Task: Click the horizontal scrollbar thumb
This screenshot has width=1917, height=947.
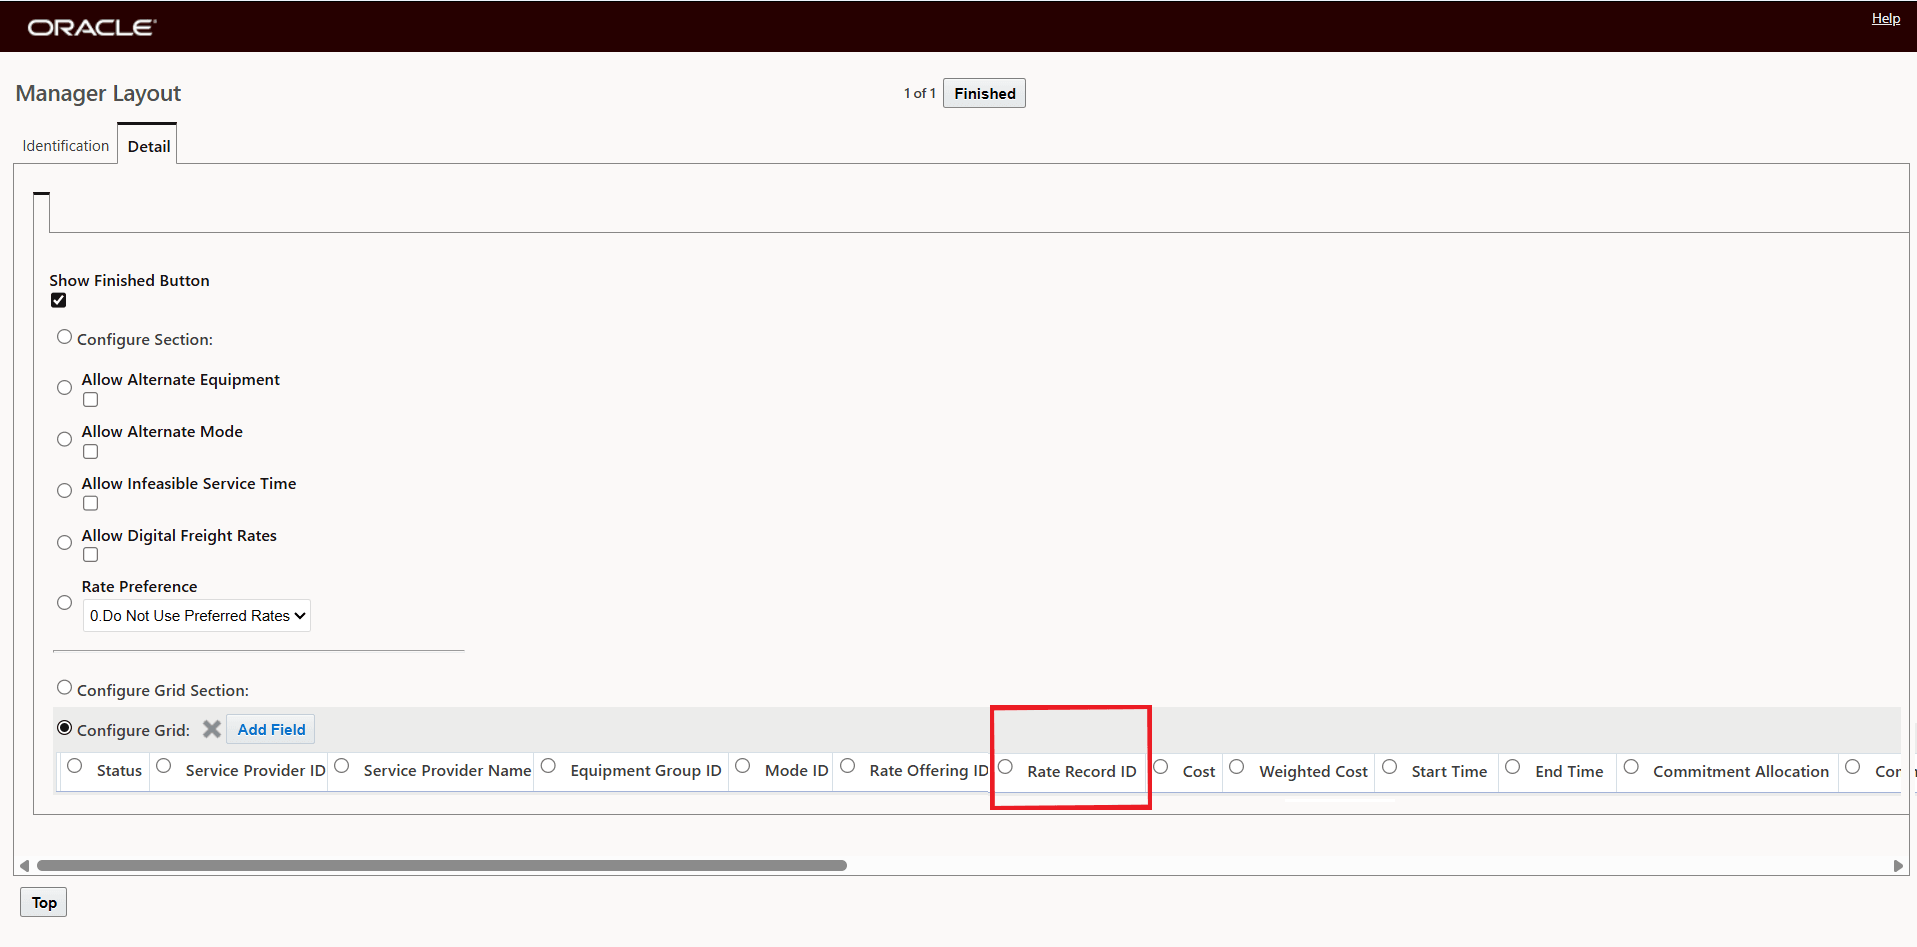Action: (442, 866)
